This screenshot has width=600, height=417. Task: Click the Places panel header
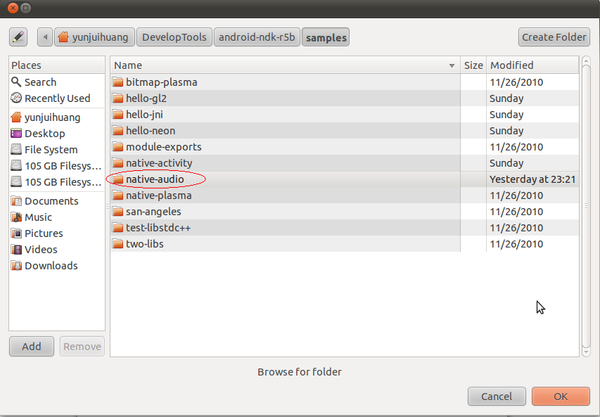pos(57,65)
